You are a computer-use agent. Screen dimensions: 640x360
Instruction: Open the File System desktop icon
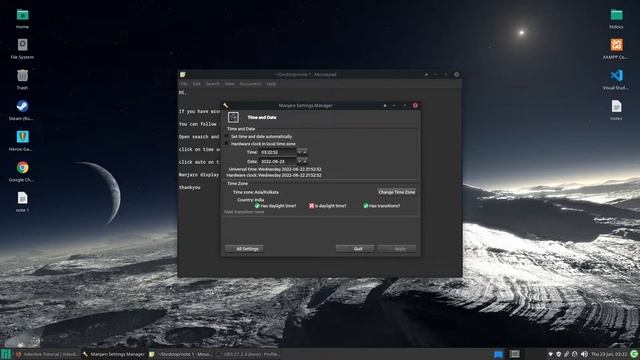point(22,46)
